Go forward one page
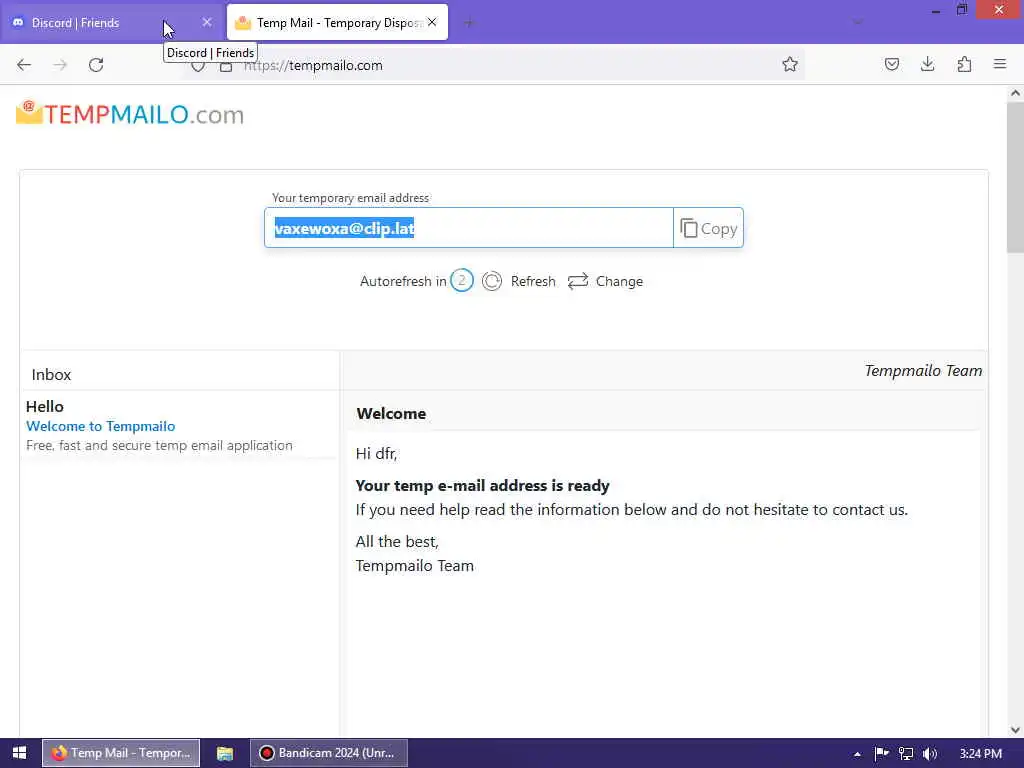This screenshot has width=1024, height=768. (60, 65)
